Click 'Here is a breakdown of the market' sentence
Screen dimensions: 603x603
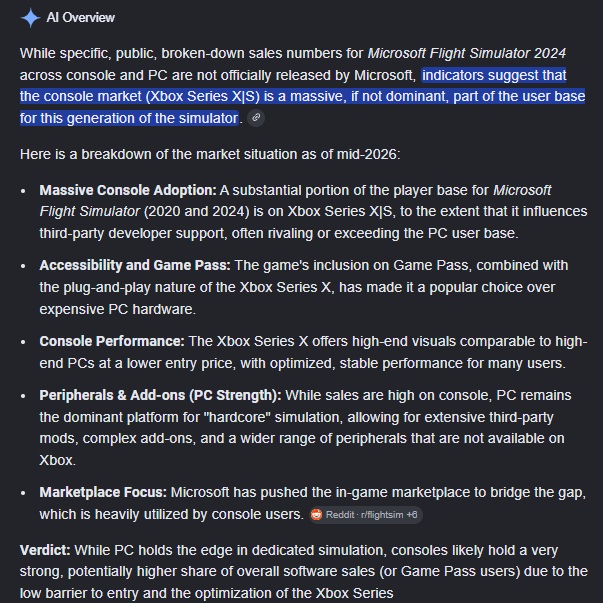click(210, 154)
